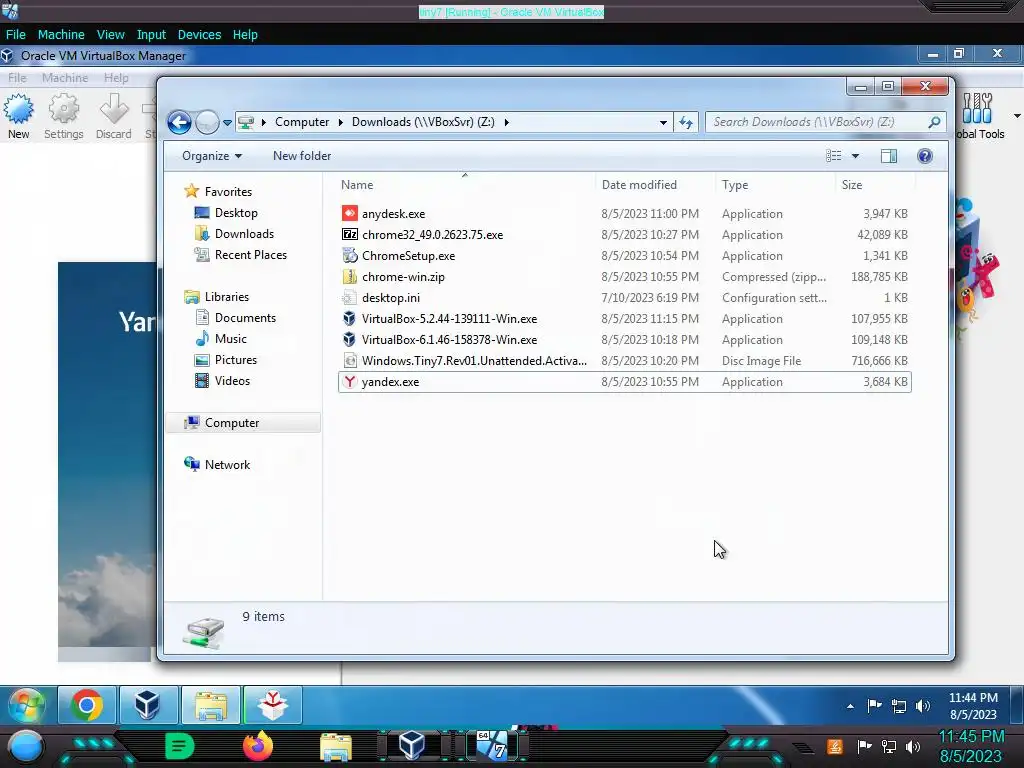Click Downloads (\\VBoxSvr) (Z:) breadcrumb
This screenshot has height=768, width=1024.
pyautogui.click(x=423, y=122)
